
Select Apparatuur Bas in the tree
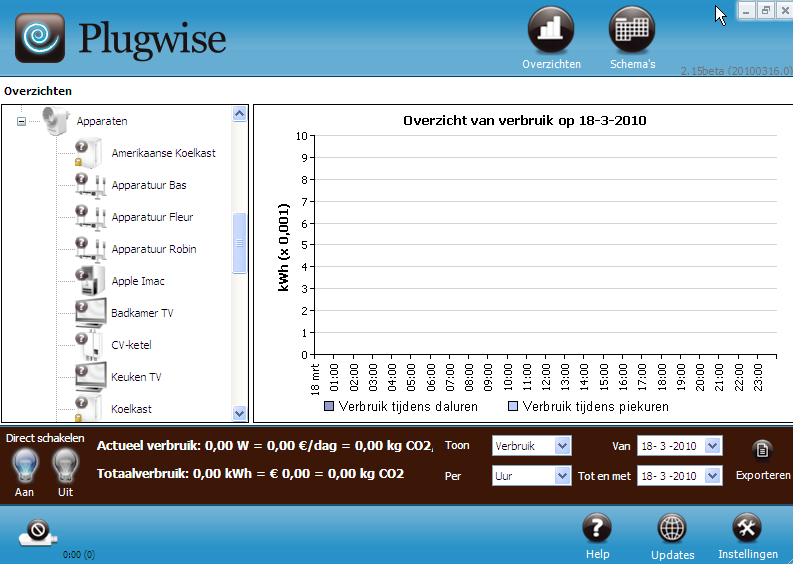(x=149, y=185)
